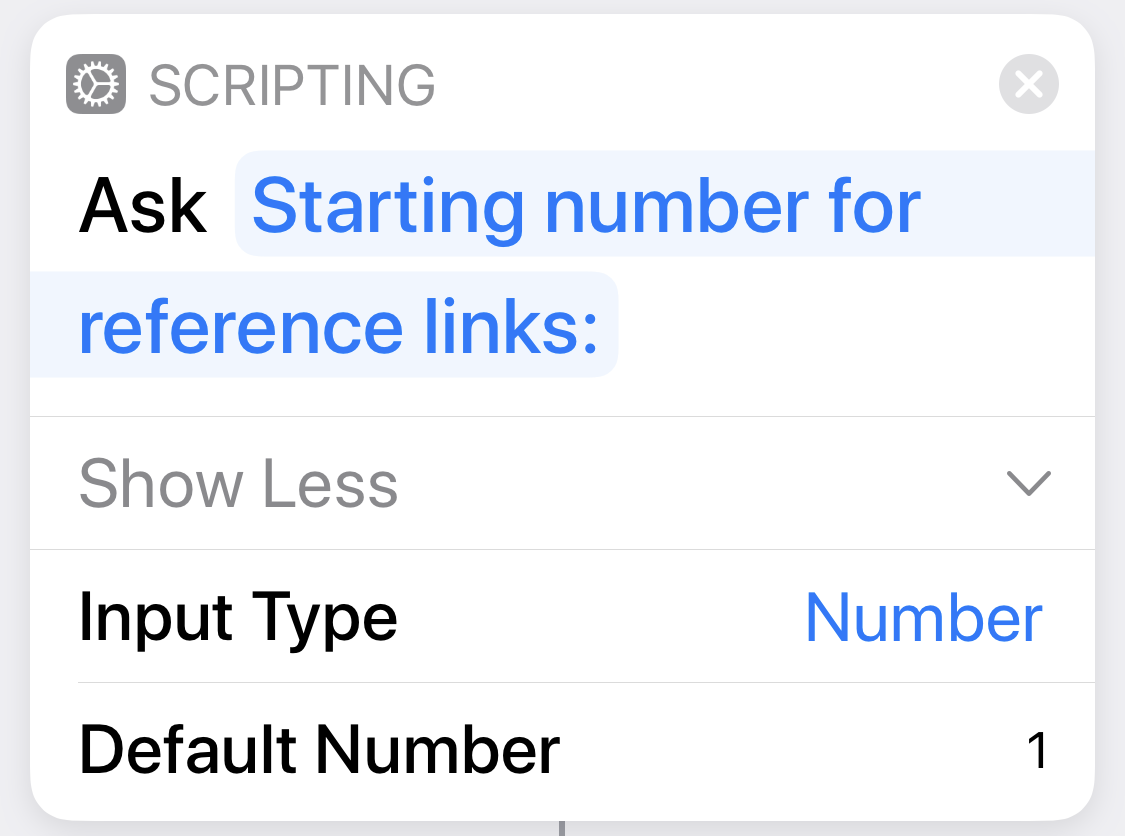Viewport: 1125px width, 836px height.
Task: Click the Scripting gear icon
Action: 96,84
